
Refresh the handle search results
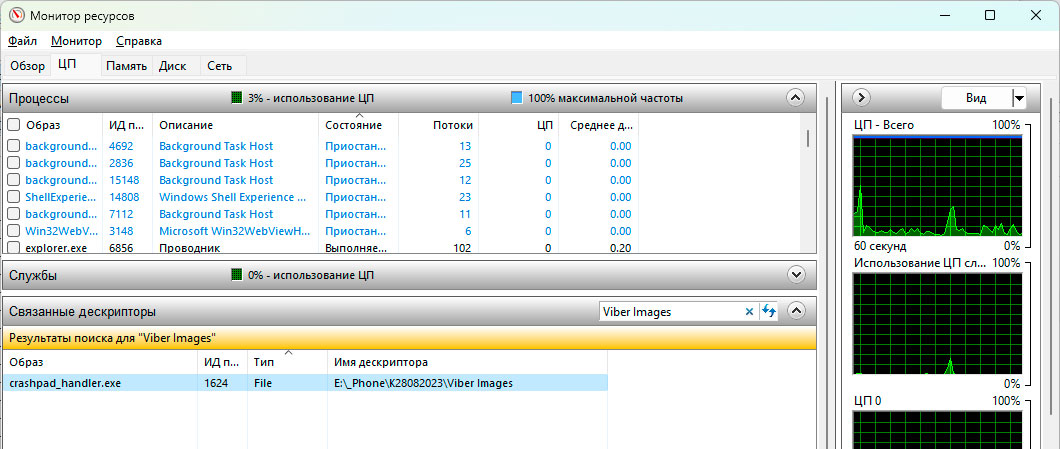tap(769, 311)
